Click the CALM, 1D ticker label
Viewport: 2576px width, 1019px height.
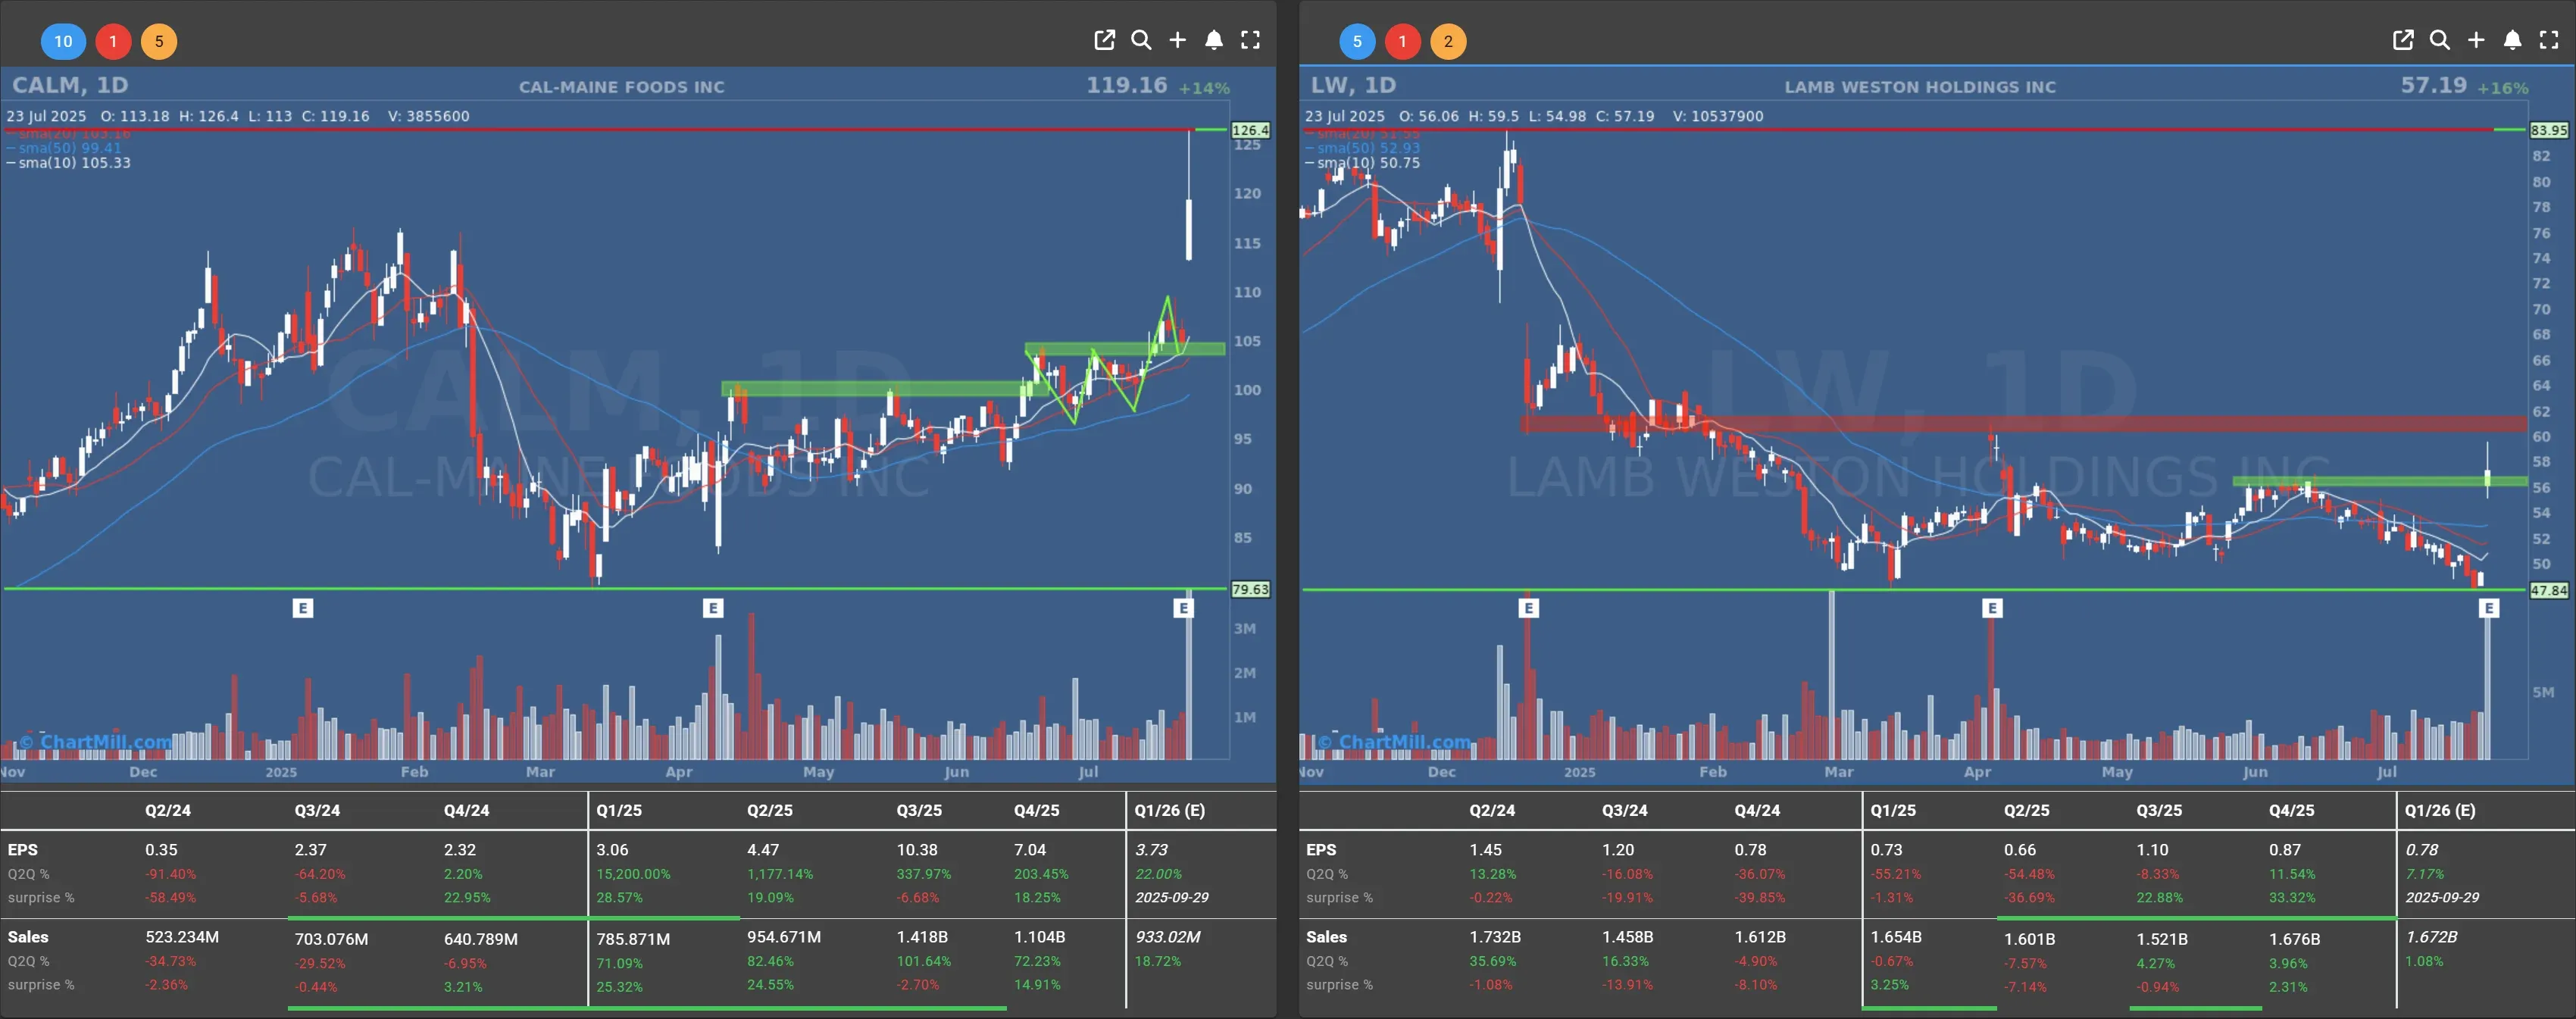[x=70, y=85]
